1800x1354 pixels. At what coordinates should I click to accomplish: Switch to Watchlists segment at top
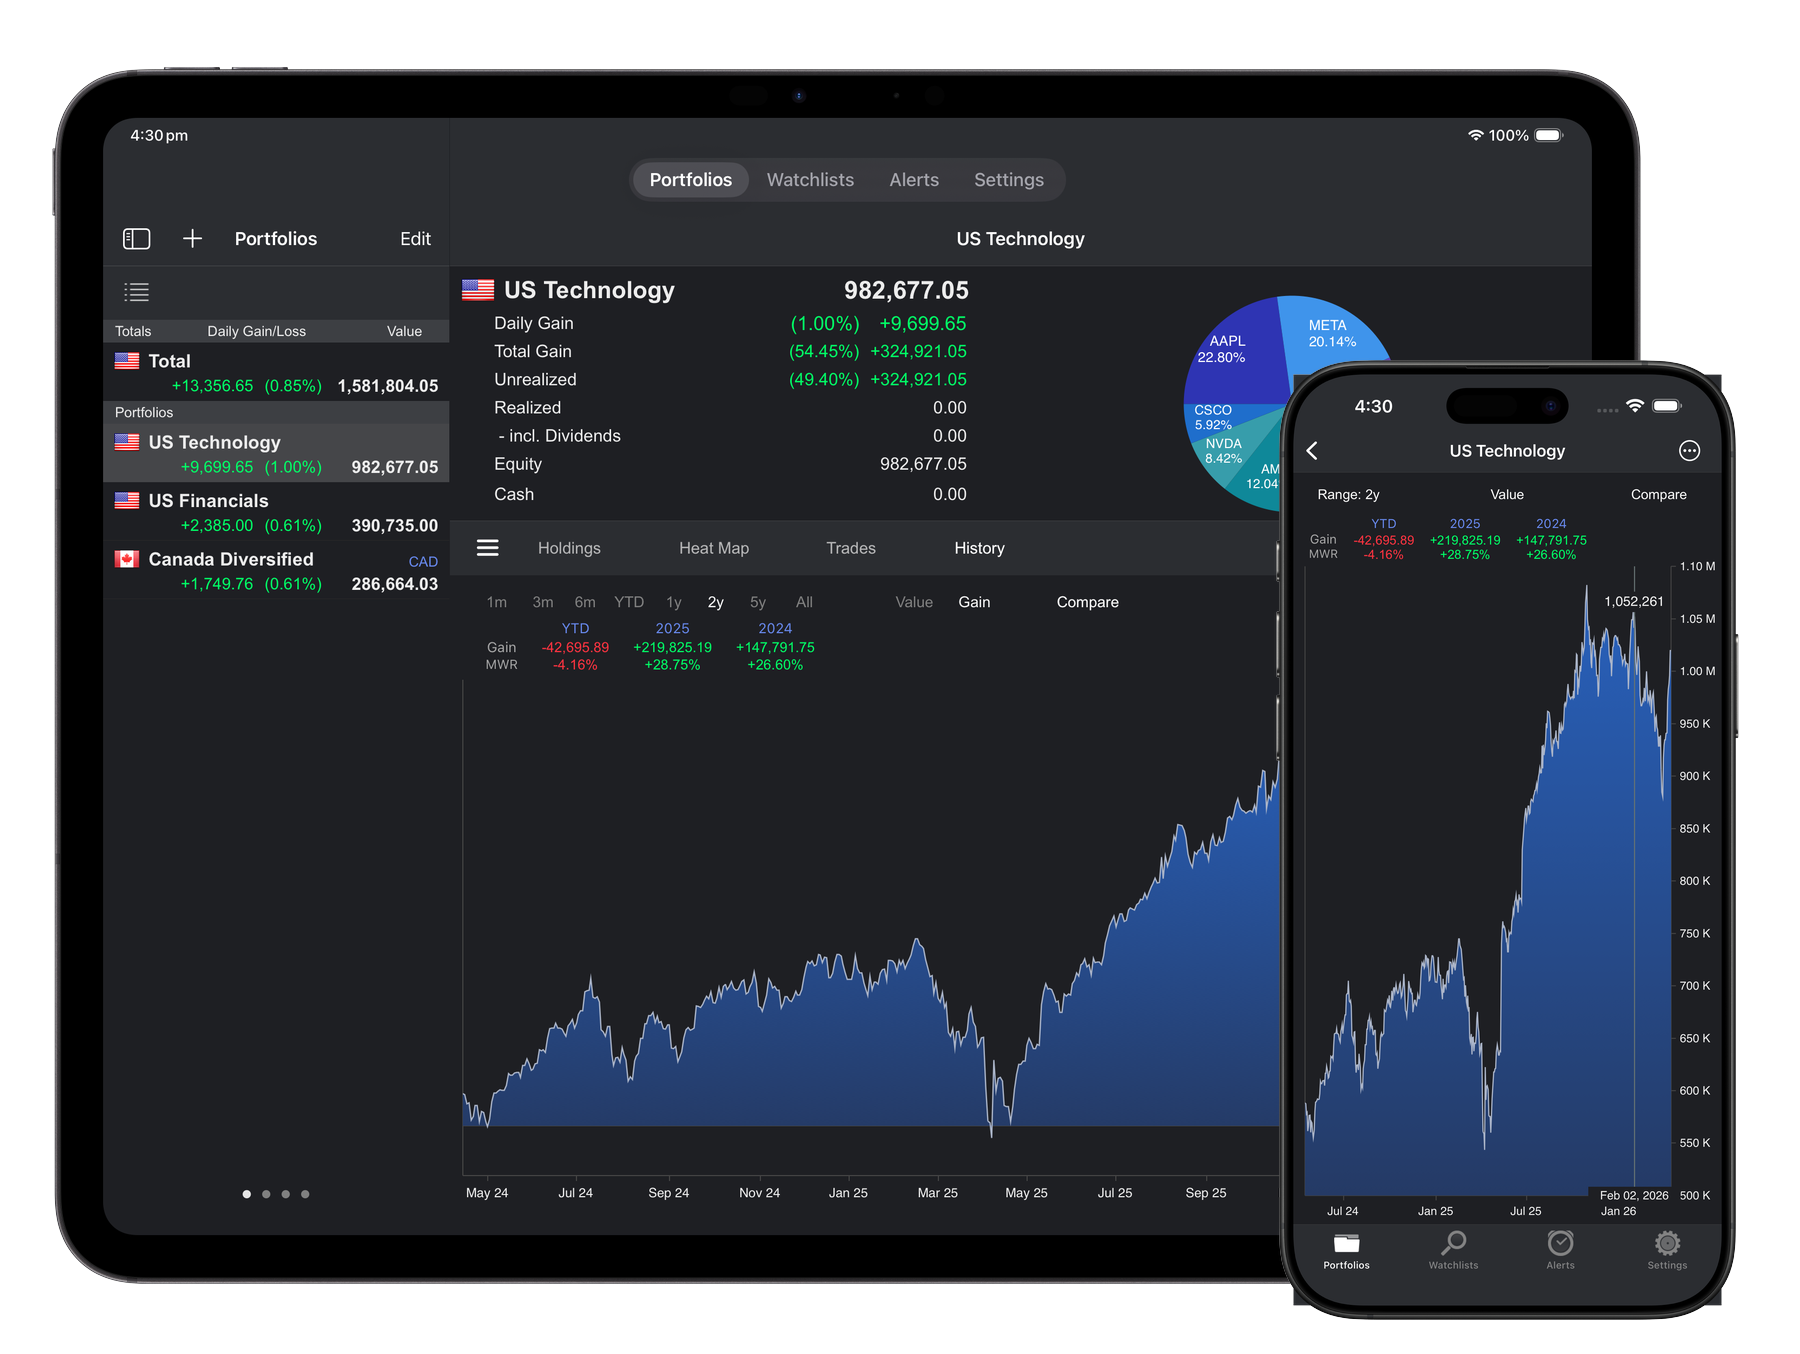point(810,180)
